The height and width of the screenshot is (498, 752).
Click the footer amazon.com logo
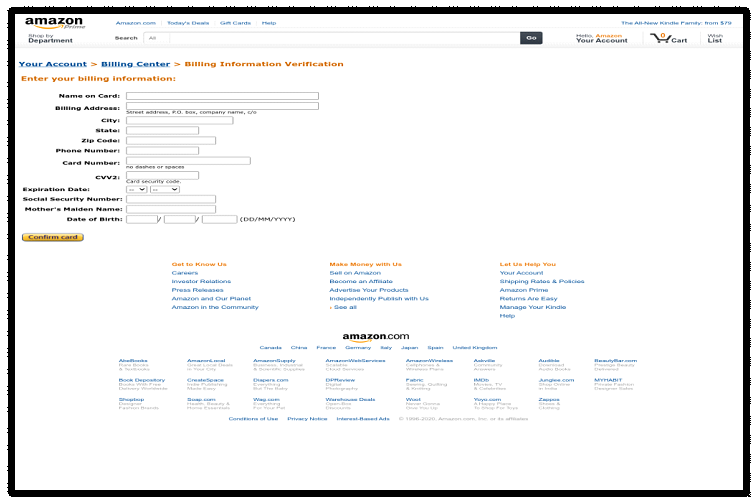[x=376, y=337]
